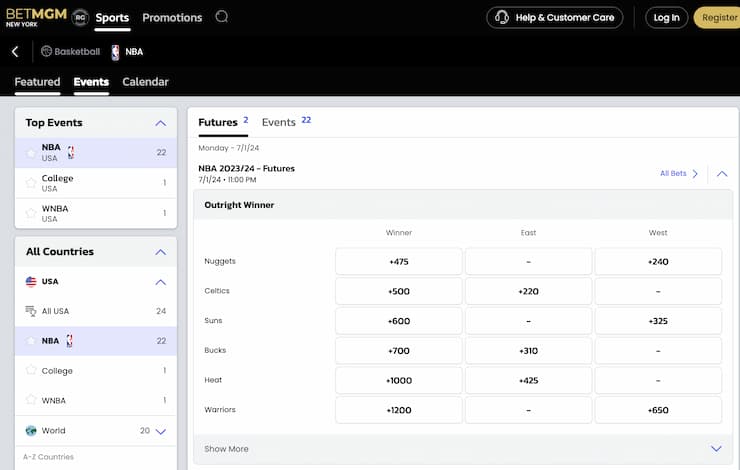The height and width of the screenshot is (470, 740).
Task: Favorite WNBA USA in Top Events star
Action: tap(31, 213)
